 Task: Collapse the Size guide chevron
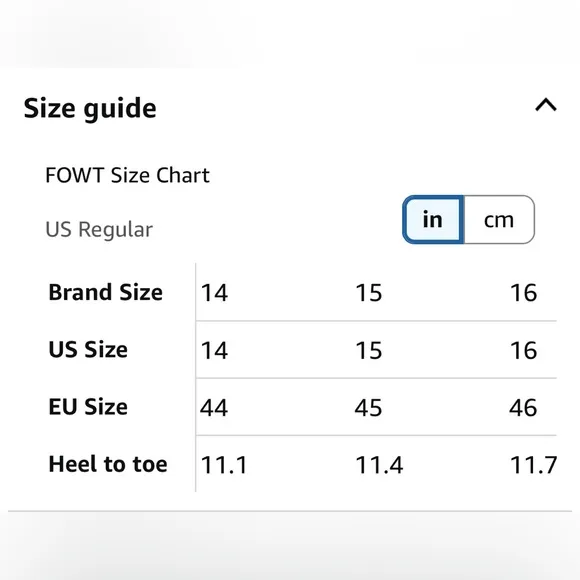pos(546,105)
